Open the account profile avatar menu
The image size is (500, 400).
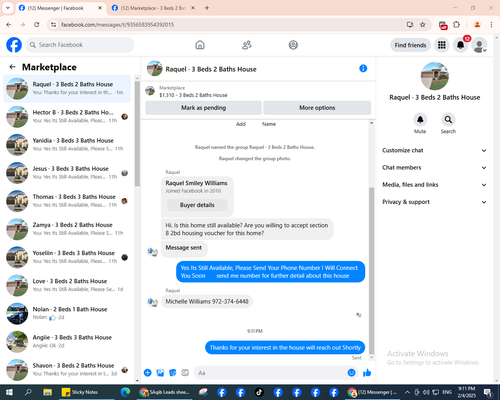tap(479, 45)
